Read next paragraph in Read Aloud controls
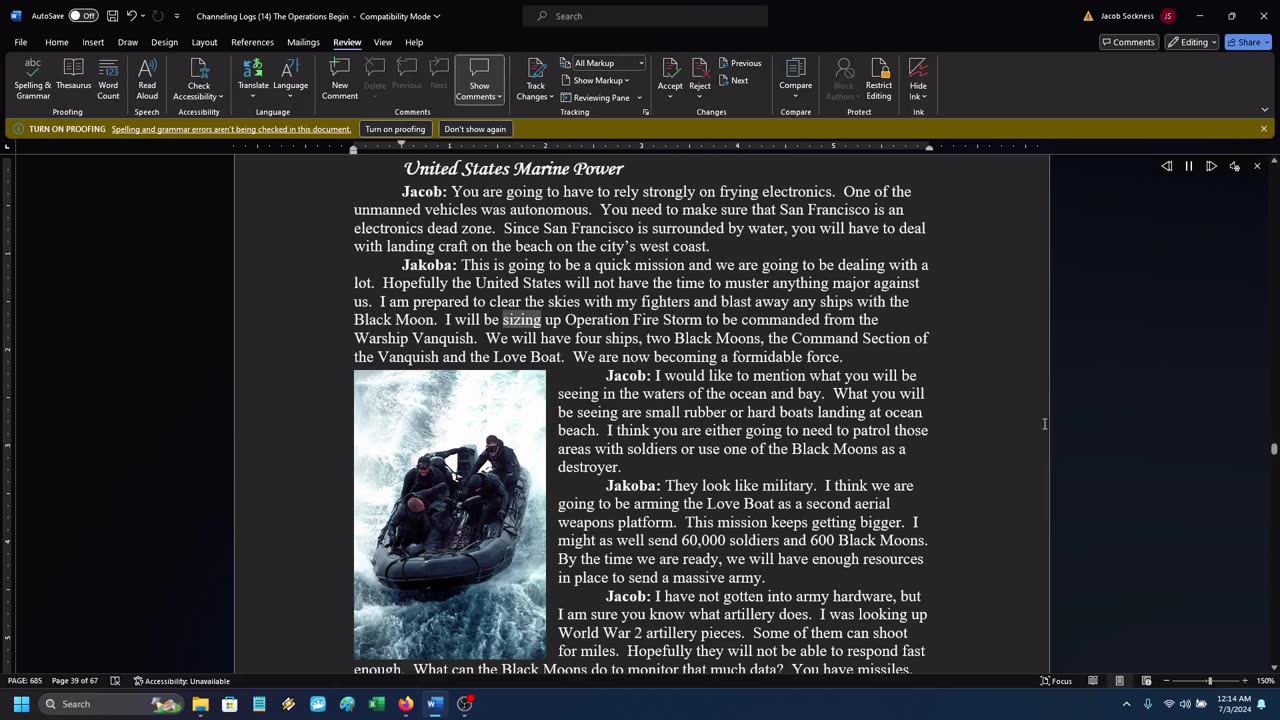Viewport: 1280px width, 720px height. click(1211, 167)
